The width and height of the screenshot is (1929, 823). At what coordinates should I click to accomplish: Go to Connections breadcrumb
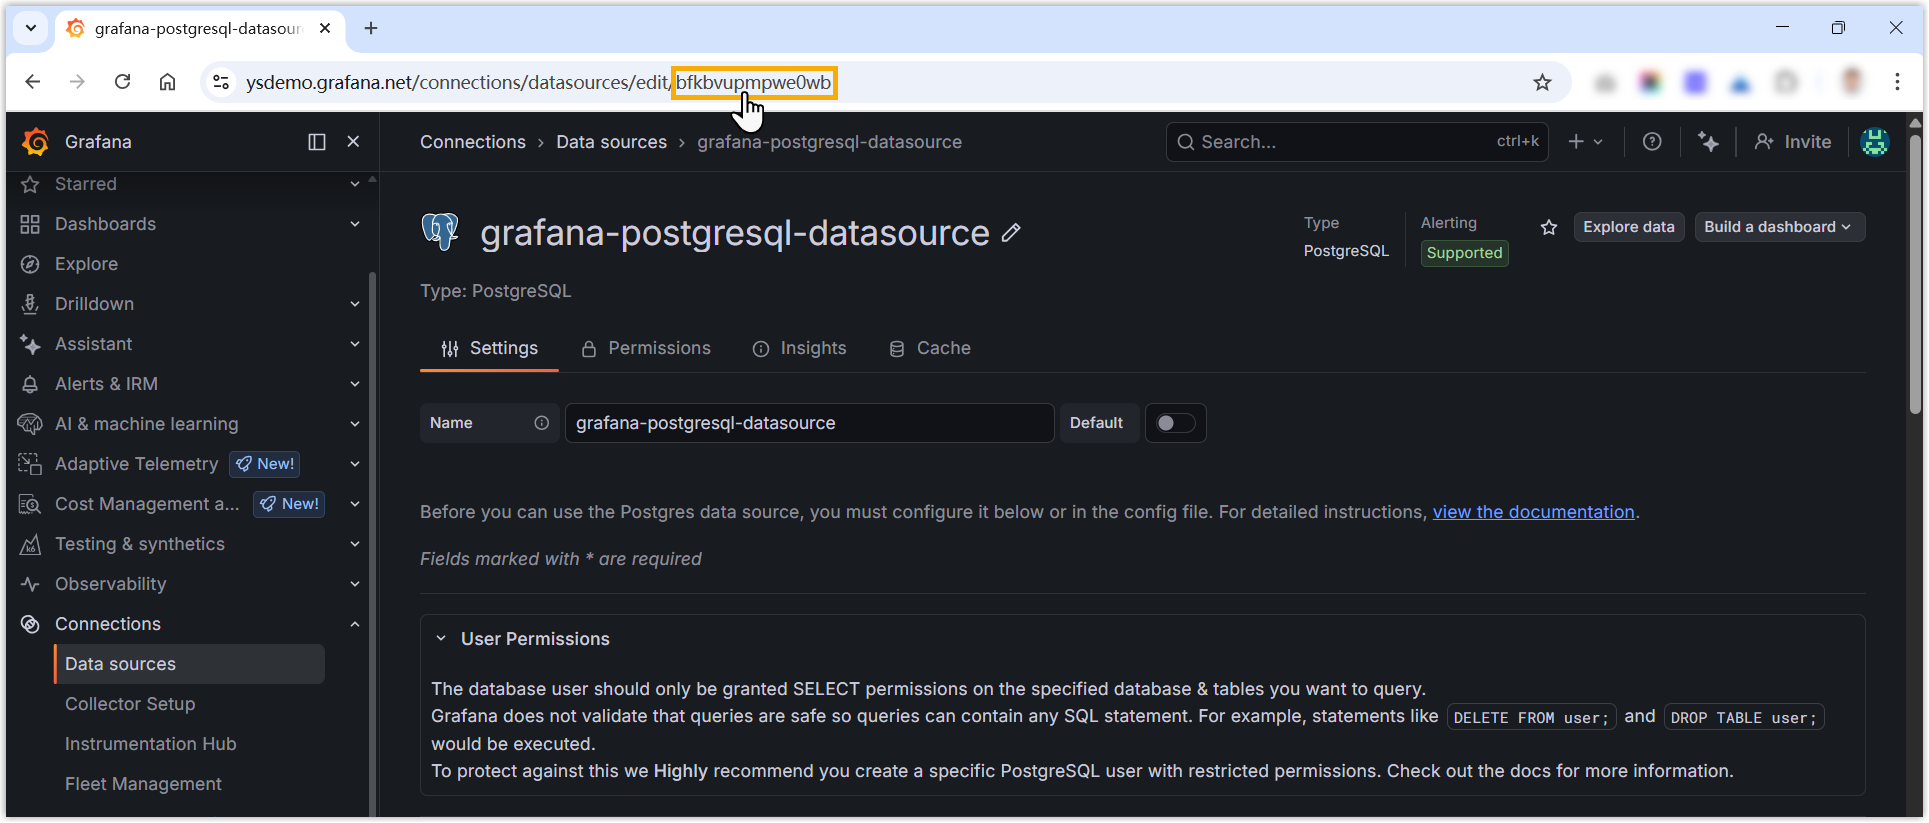tap(473, 142)
